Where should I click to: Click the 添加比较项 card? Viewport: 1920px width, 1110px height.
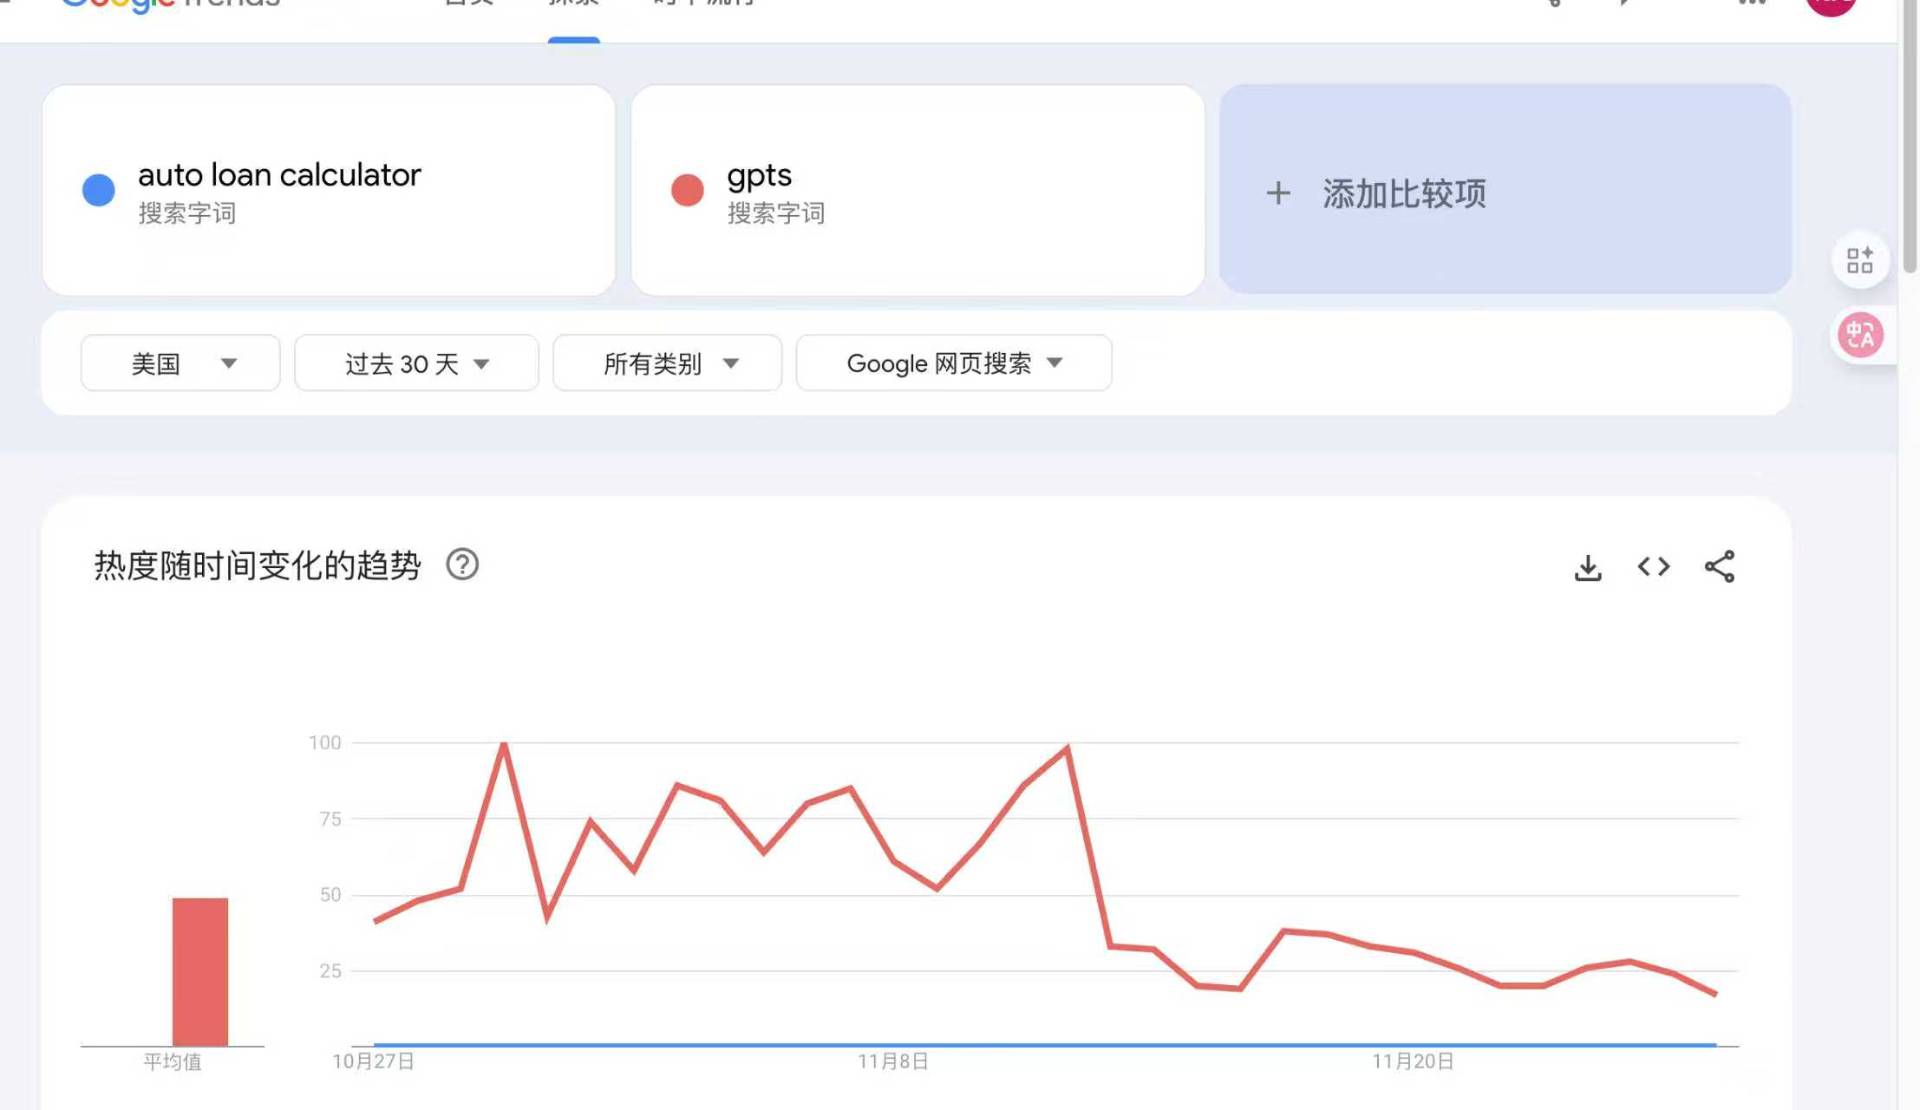1505,190
